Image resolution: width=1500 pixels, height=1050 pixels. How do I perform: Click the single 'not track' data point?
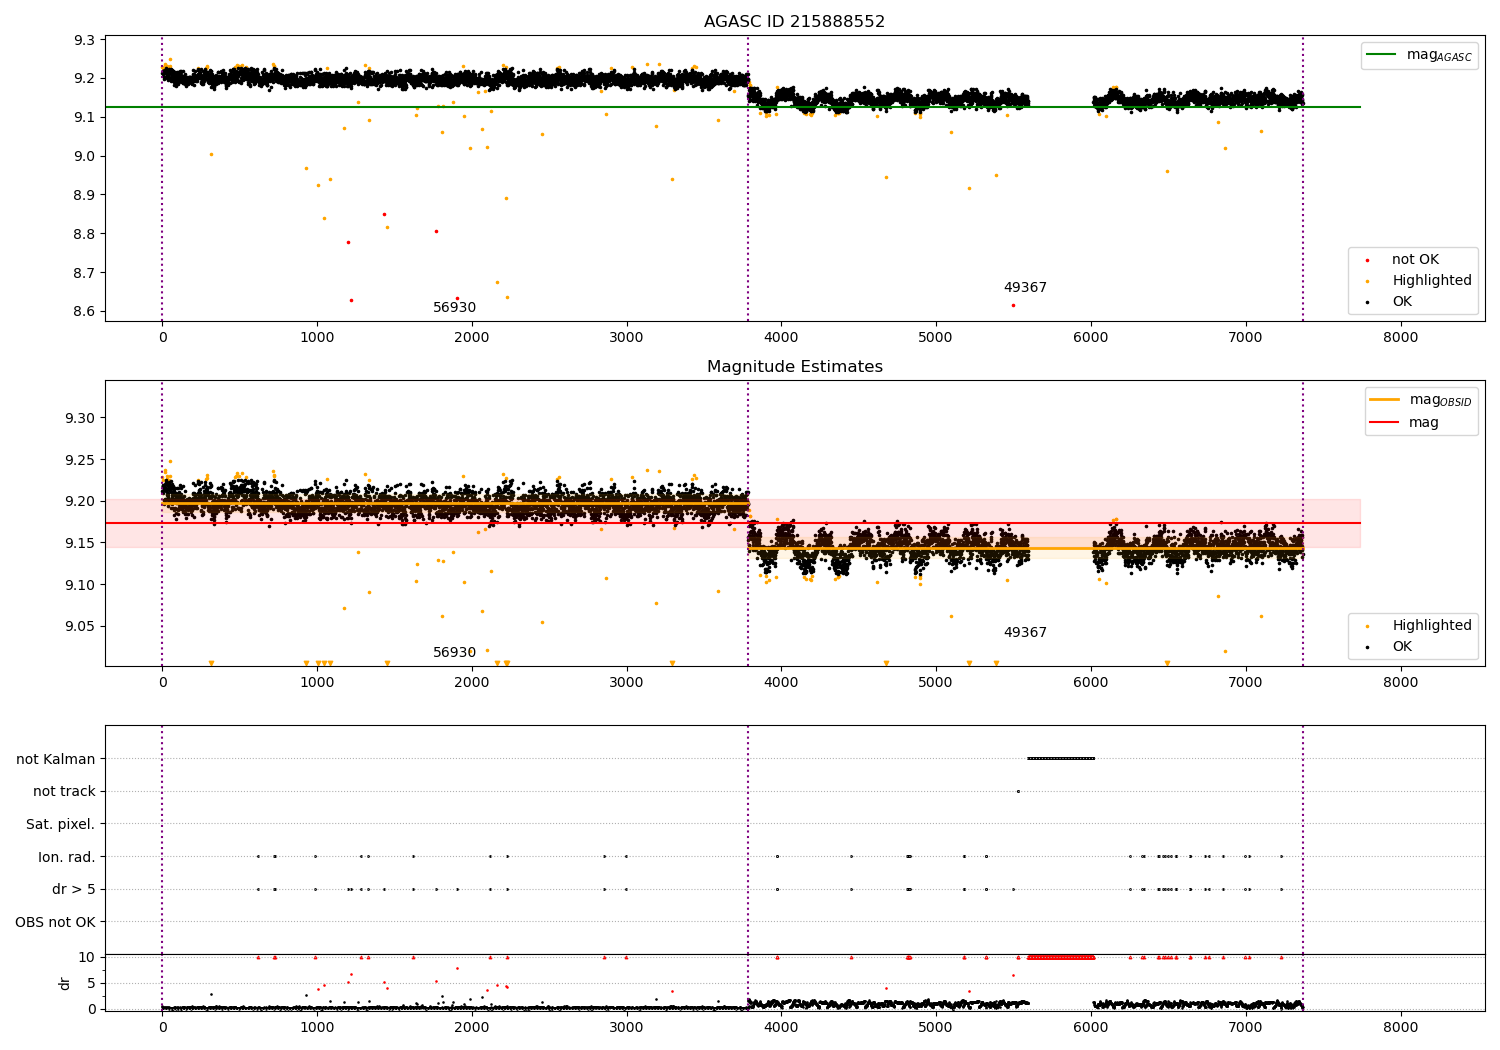pos(1018,791)
